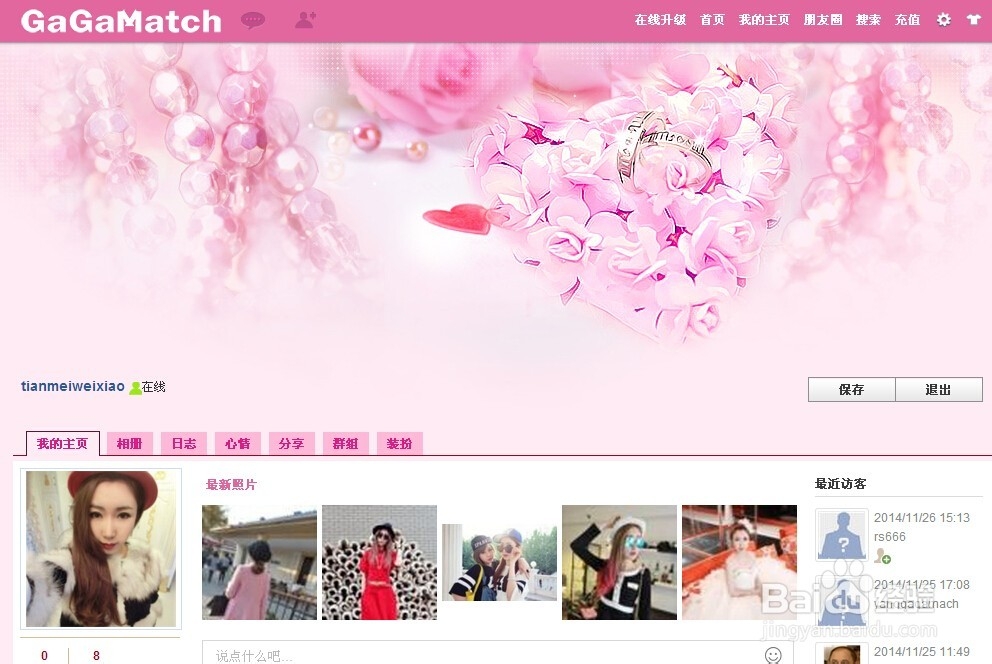This screenshot has height=664, width=992.
Task: Switch to the 相册 tab
Action: click(130, 443)
